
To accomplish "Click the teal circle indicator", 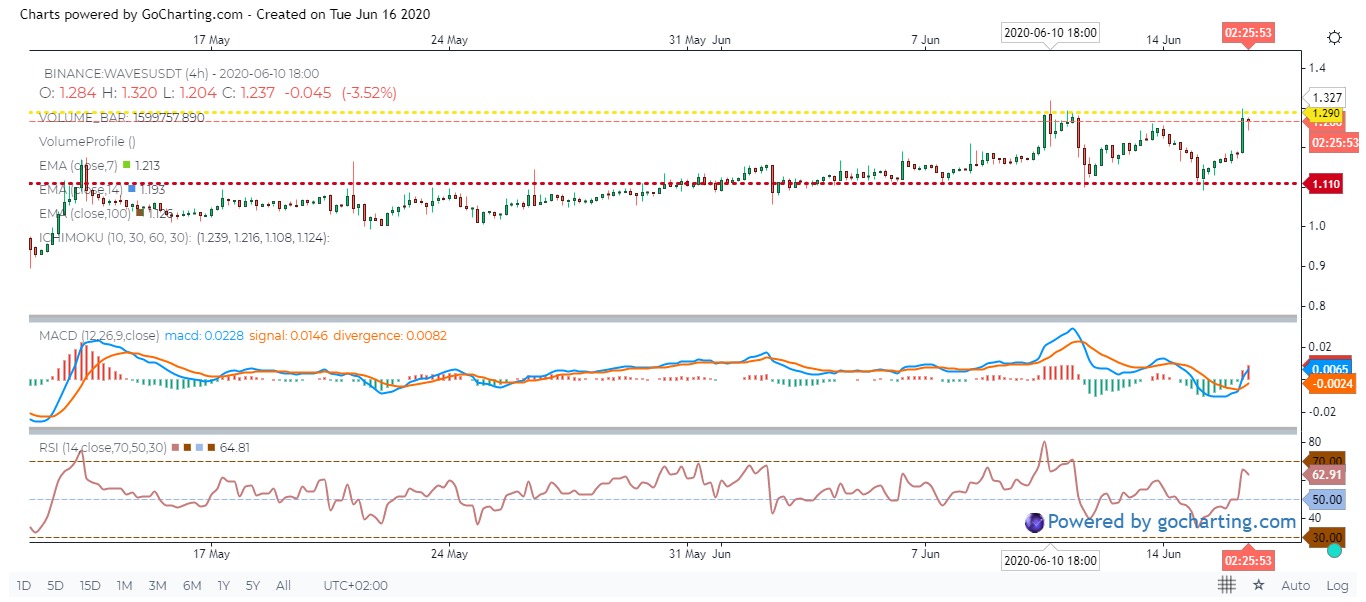I will pyautogui.click(x=1333, y=550).
